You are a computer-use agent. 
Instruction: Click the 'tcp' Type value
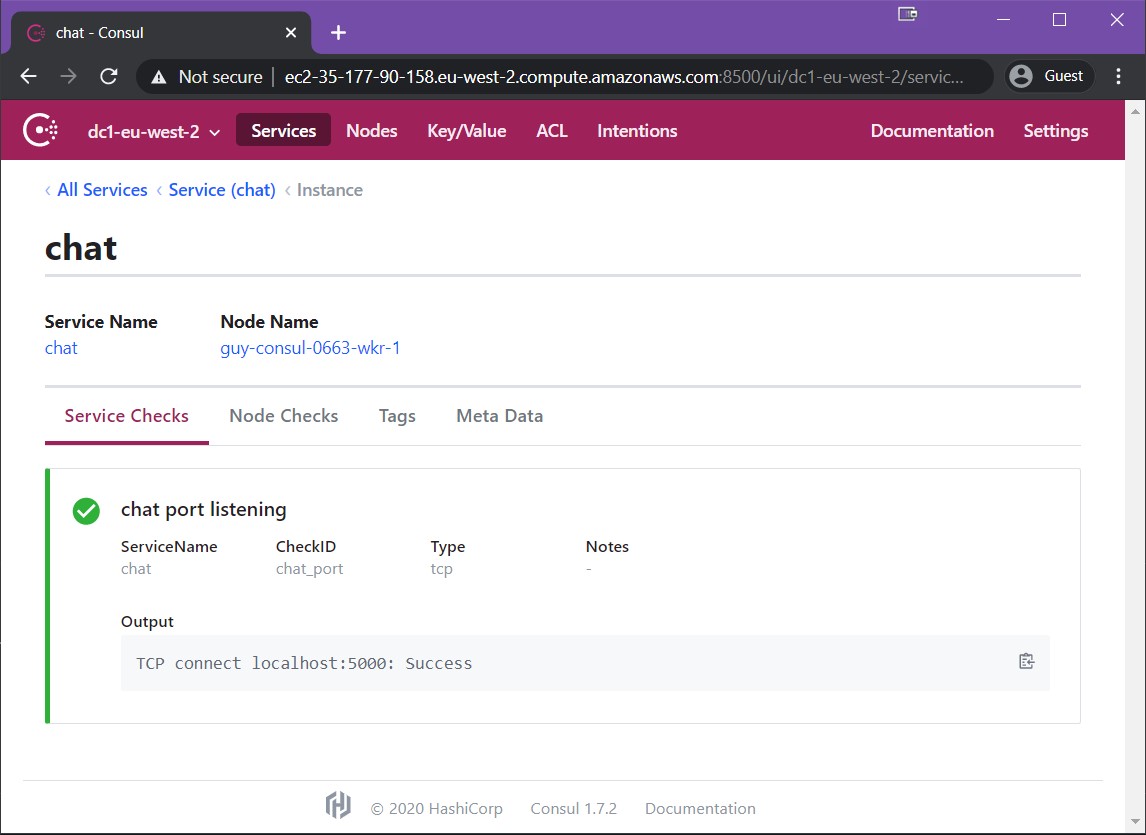pyautogui.click(x=441, y=569)
